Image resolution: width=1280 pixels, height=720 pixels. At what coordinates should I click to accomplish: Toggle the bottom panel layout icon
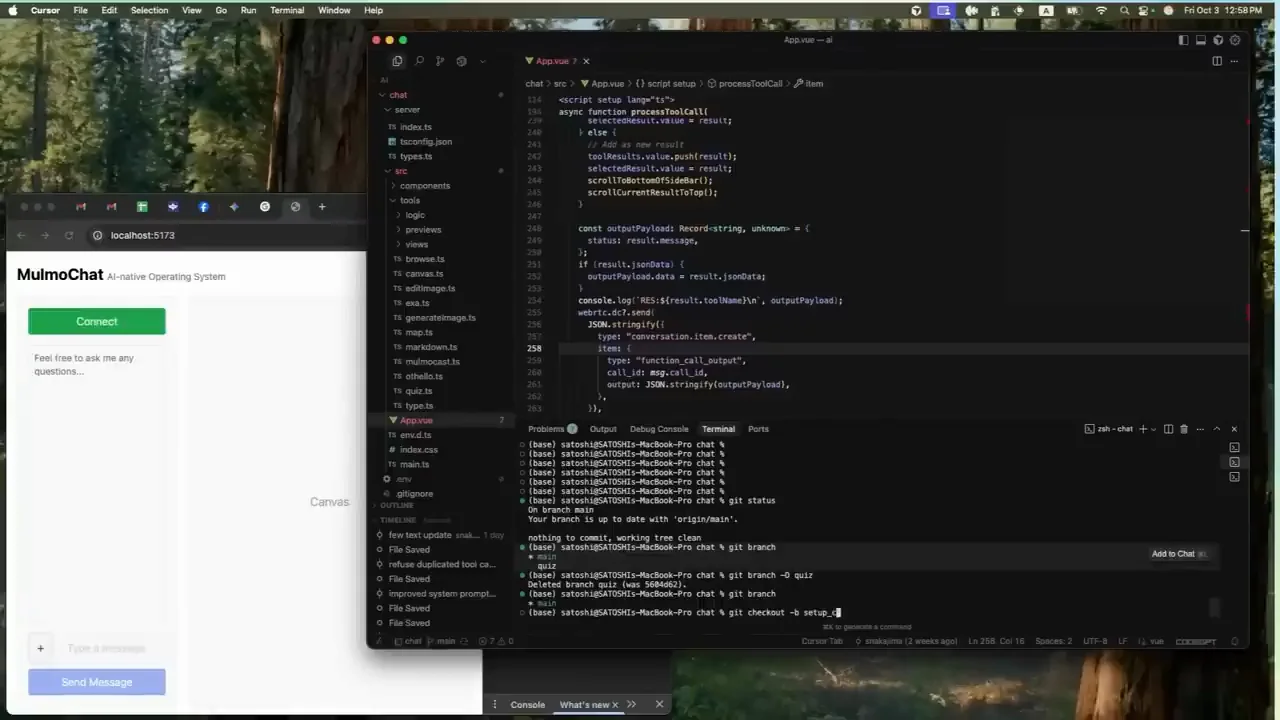(x=1201, y=40)
